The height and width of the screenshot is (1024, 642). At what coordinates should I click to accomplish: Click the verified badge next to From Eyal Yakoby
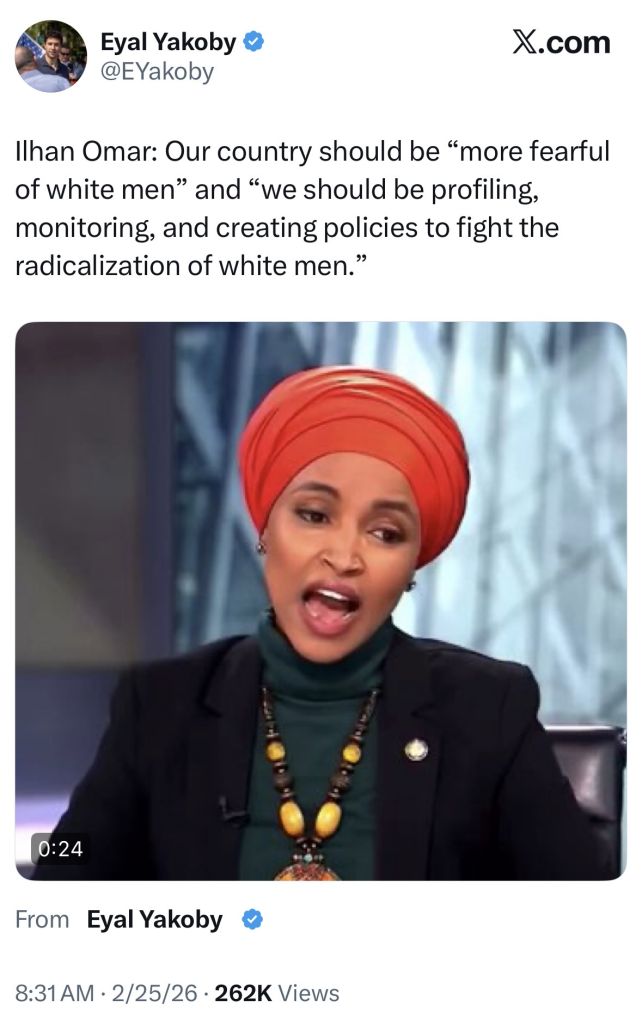click(253, 920)
